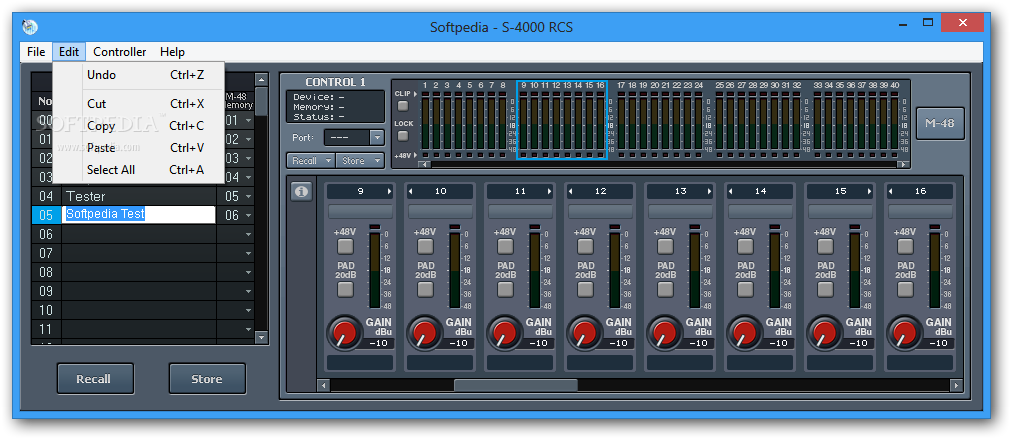Toggle PAD 20dB on channel 15

(x=825, y=289)
